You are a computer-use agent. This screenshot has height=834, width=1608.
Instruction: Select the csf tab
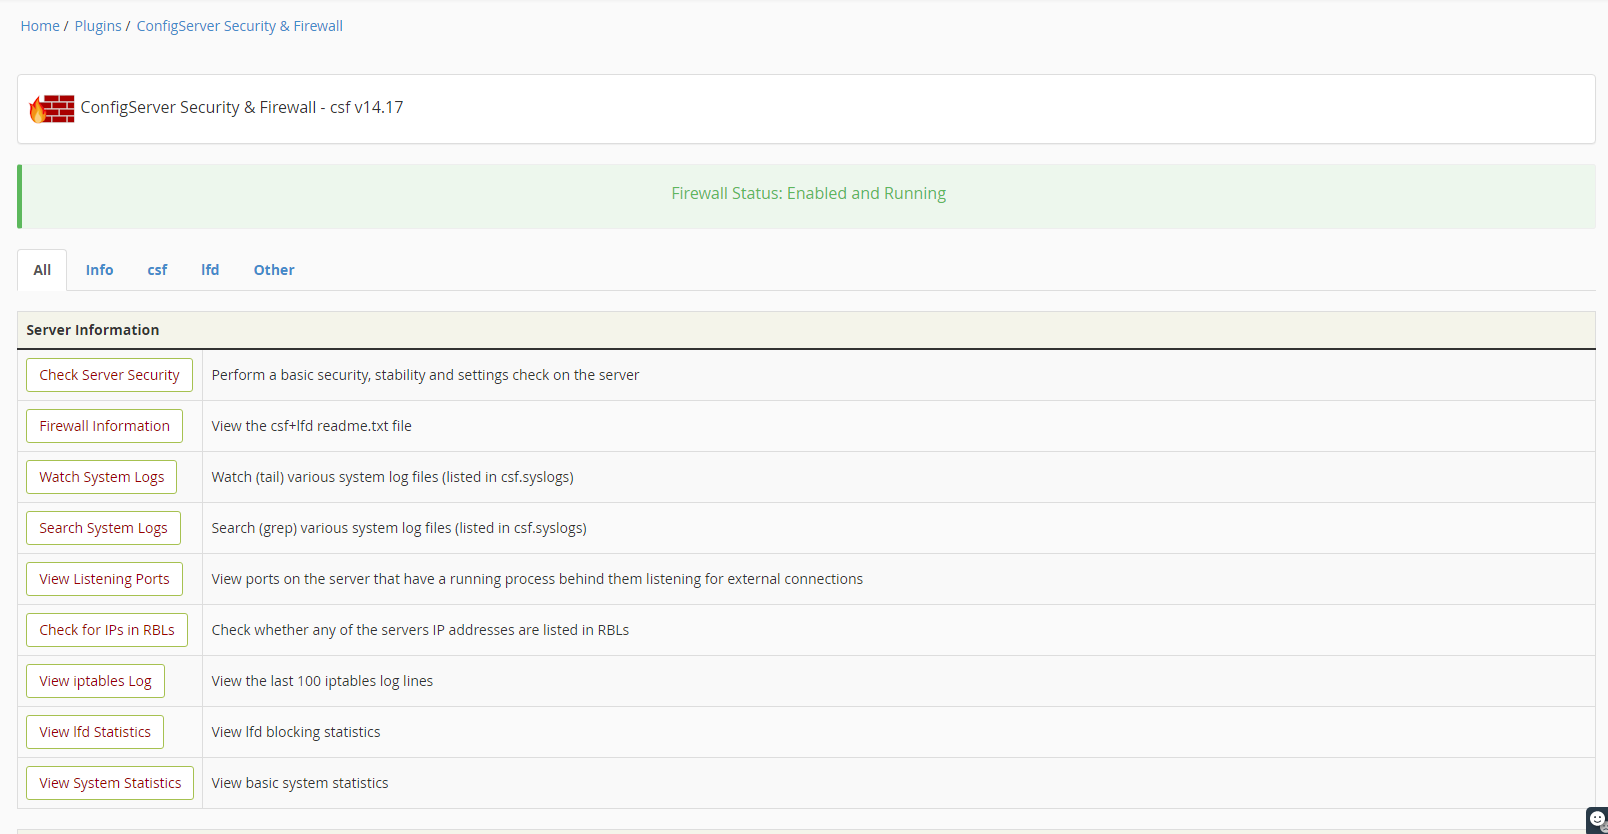coord(157,270)
